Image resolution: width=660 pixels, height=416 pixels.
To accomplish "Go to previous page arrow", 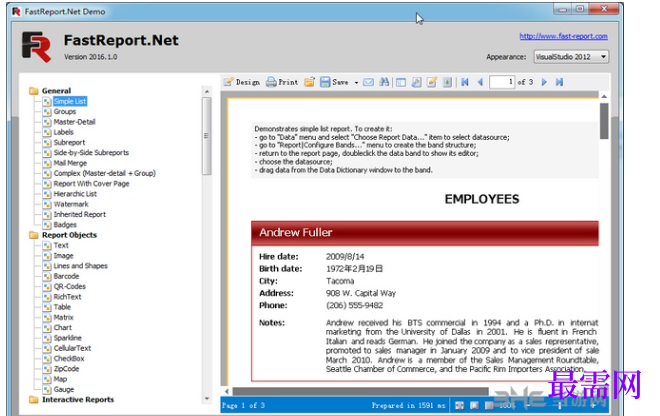I will click(480, 82).
